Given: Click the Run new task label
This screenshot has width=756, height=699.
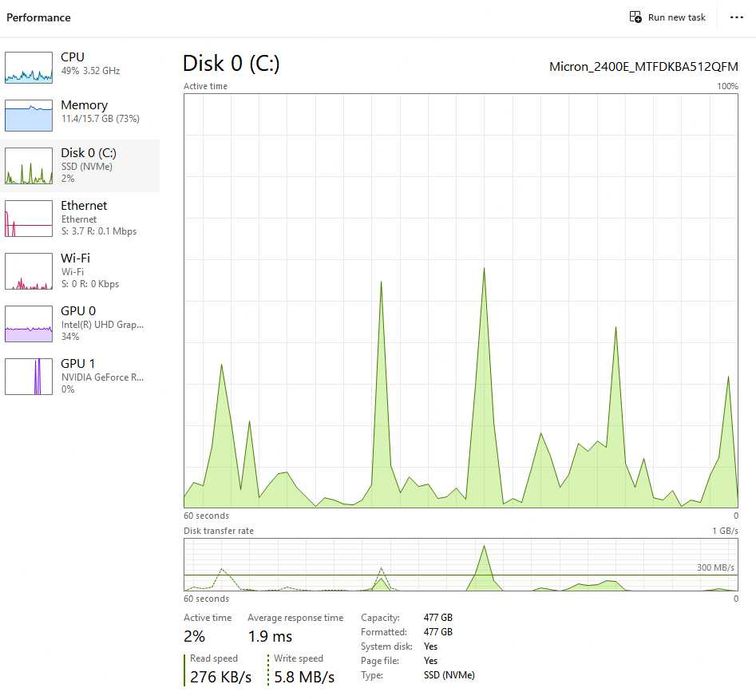Looking at the screenshot, I should (x=676, y=17).
